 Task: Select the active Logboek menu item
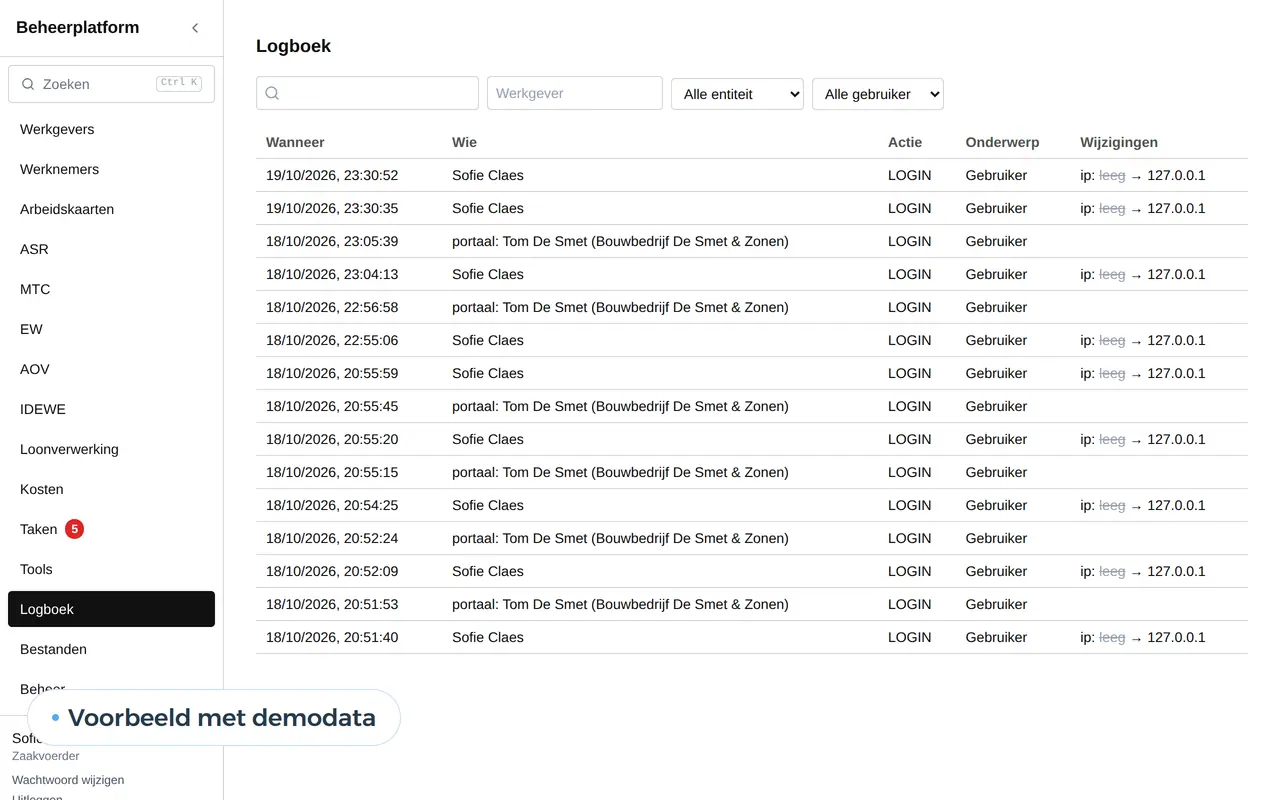coord(111,609)
